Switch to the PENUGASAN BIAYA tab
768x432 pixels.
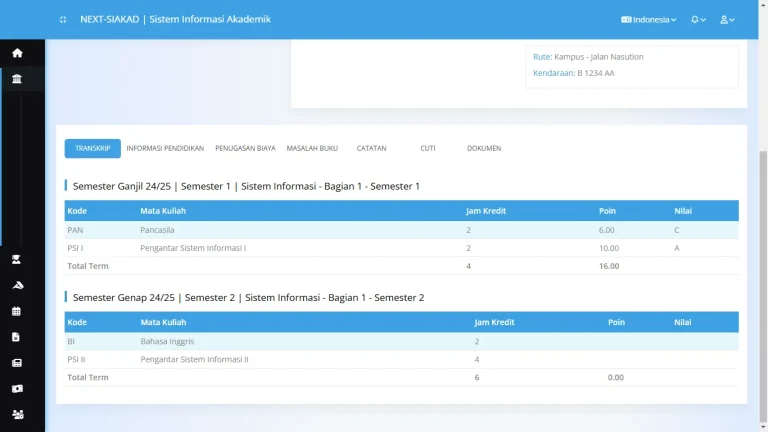(245, 148)
